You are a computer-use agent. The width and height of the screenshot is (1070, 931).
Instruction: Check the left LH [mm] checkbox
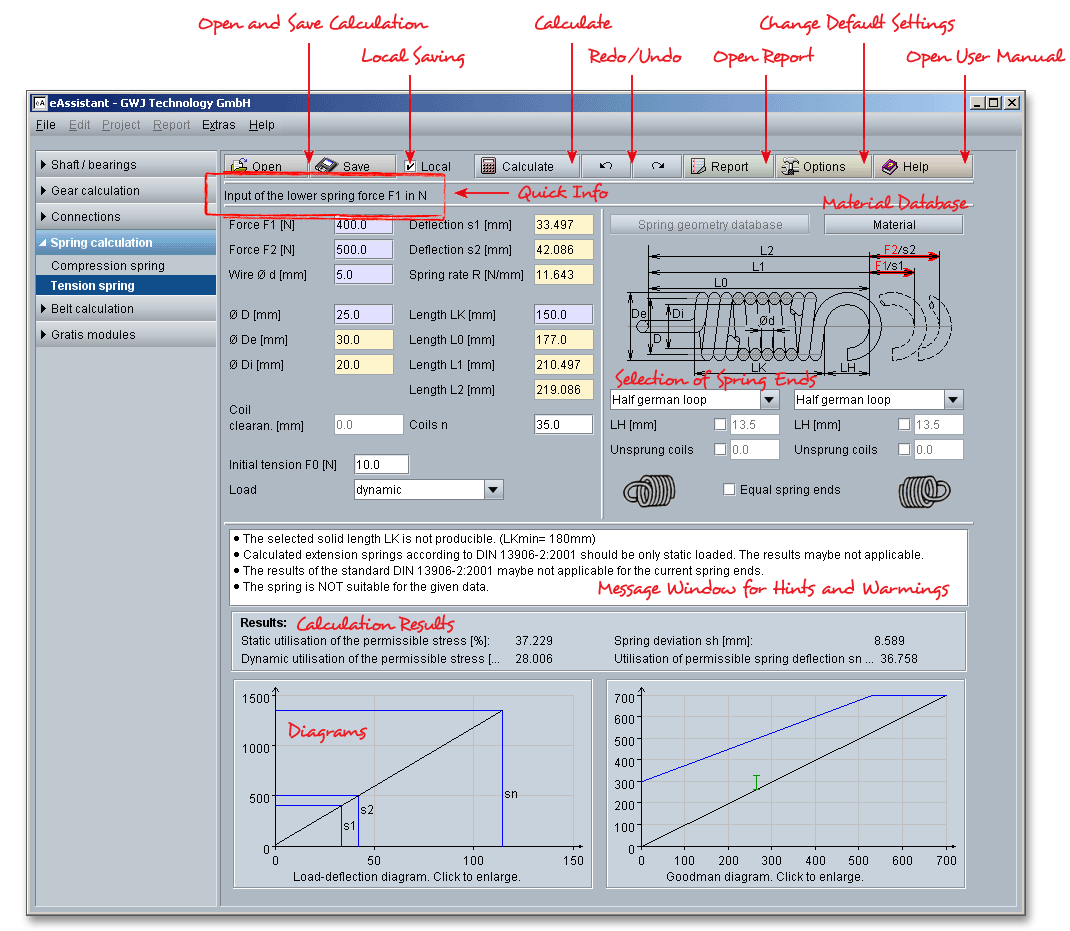tap(720, 425)
